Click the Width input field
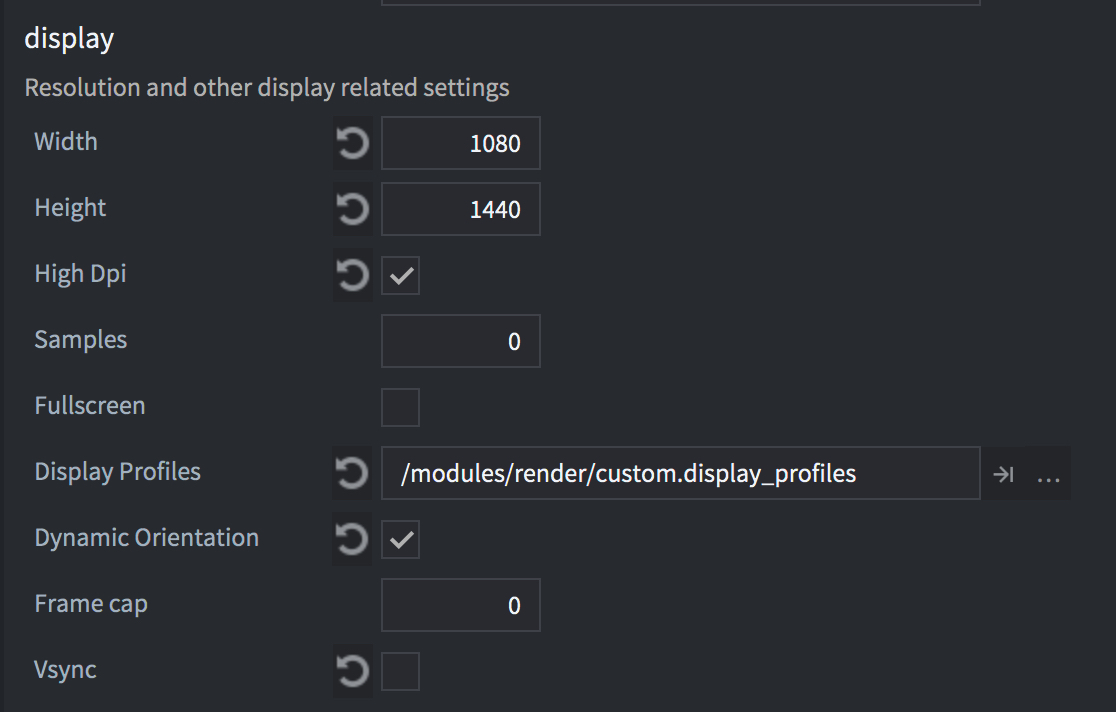The height and width of the screenshot is (712, 1116). click(x=461, y=144)
